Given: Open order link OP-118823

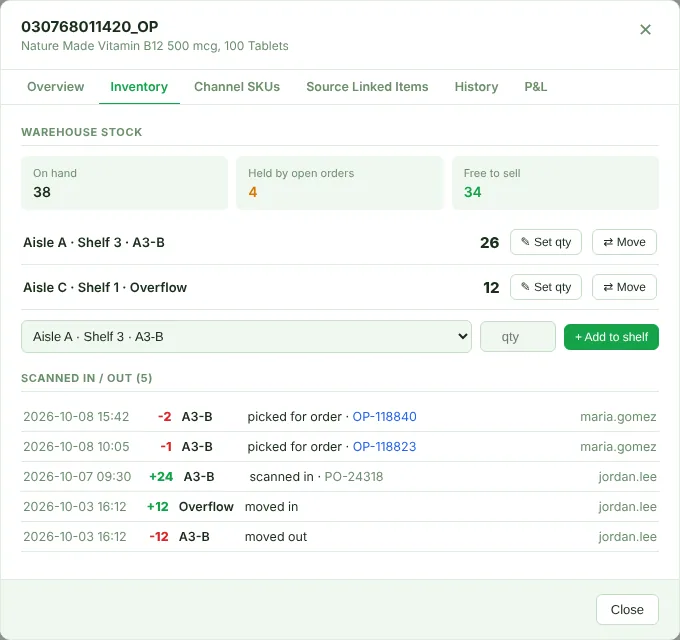Looking at the screenshot, I should (x=384, y=447).
